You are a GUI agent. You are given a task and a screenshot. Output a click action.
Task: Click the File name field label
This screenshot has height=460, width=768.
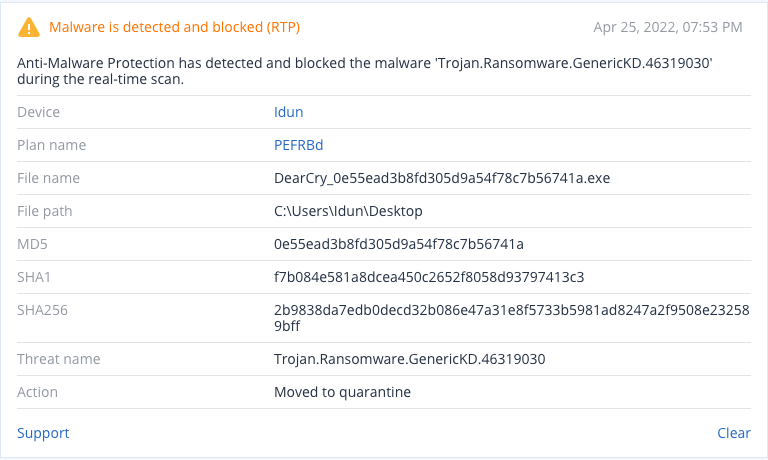tap(48, 178)
